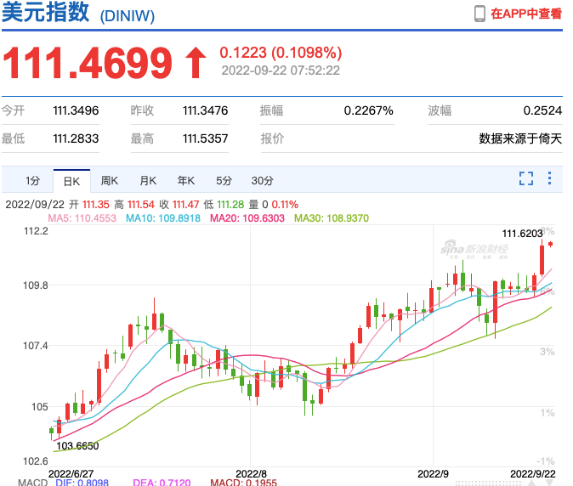Click the latest candlestick on 2022/9/22
The height and width of the screenshot is (486, 573).
[x=550, y=244]
